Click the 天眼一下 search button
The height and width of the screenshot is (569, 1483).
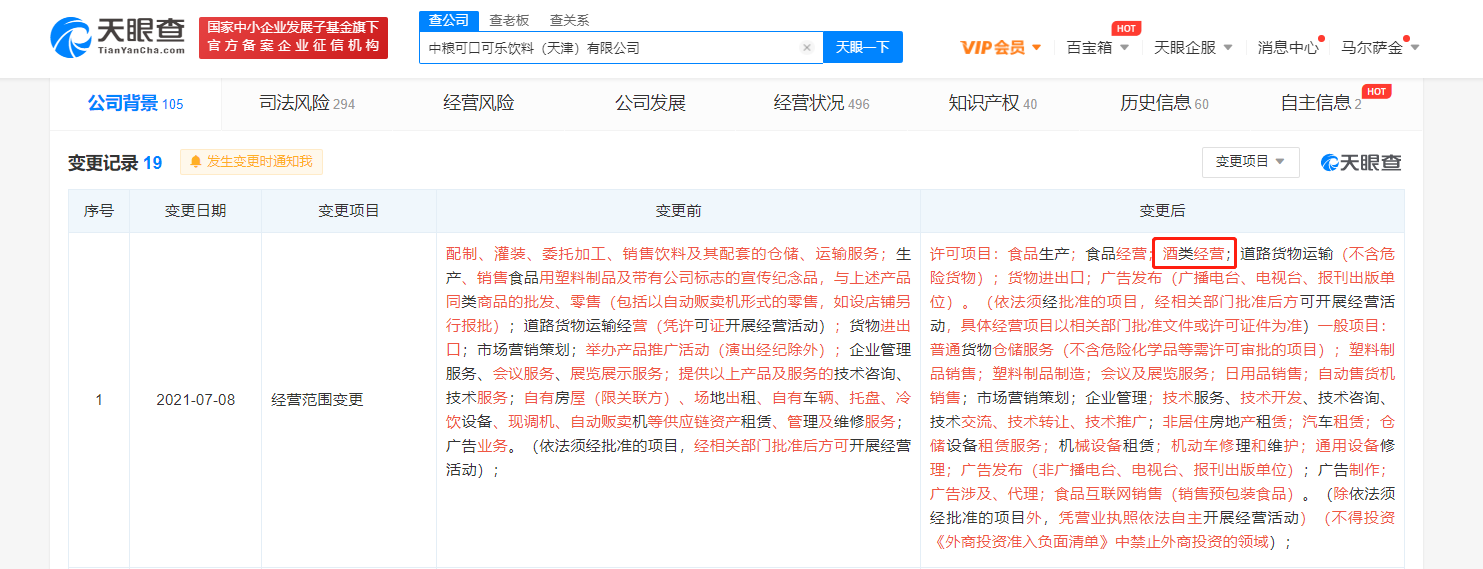point(862,47)
